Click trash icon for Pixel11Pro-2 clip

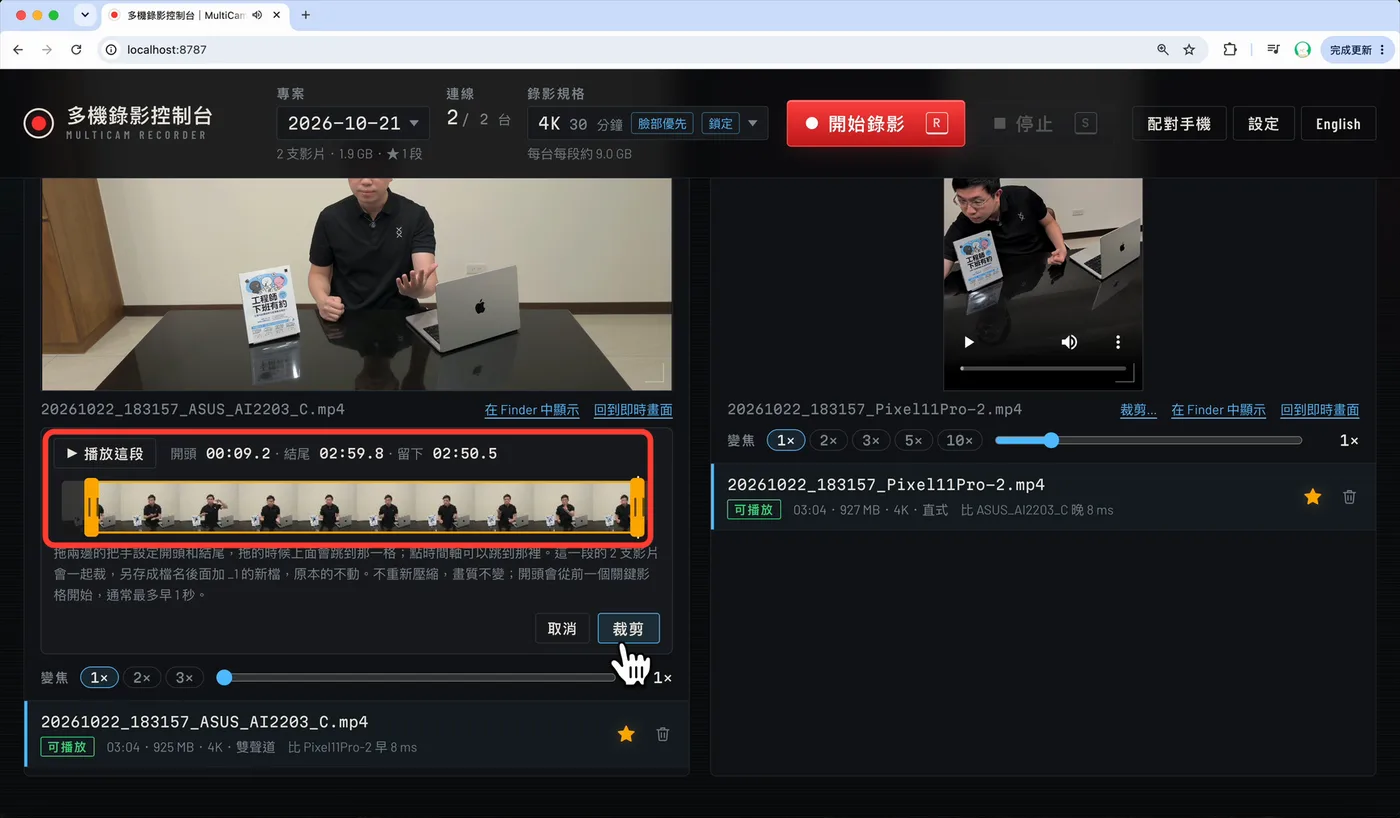(1349, 496)
